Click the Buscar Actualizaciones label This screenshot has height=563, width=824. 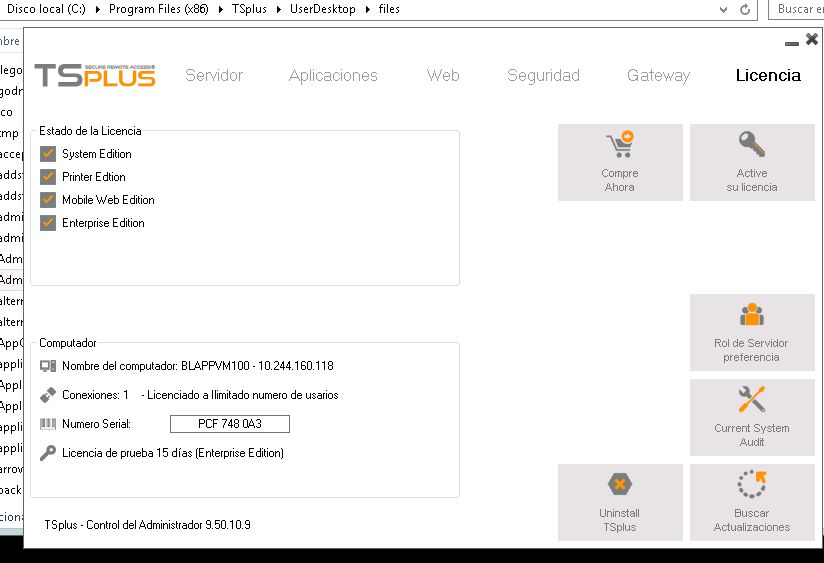[x=752, y=520]
